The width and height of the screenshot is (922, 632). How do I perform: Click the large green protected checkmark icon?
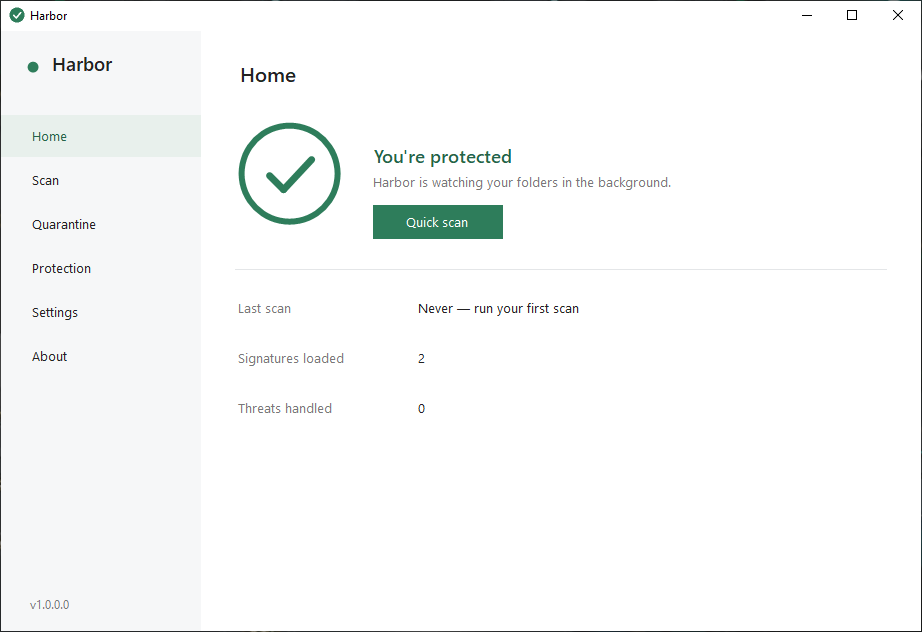point(289,173)
